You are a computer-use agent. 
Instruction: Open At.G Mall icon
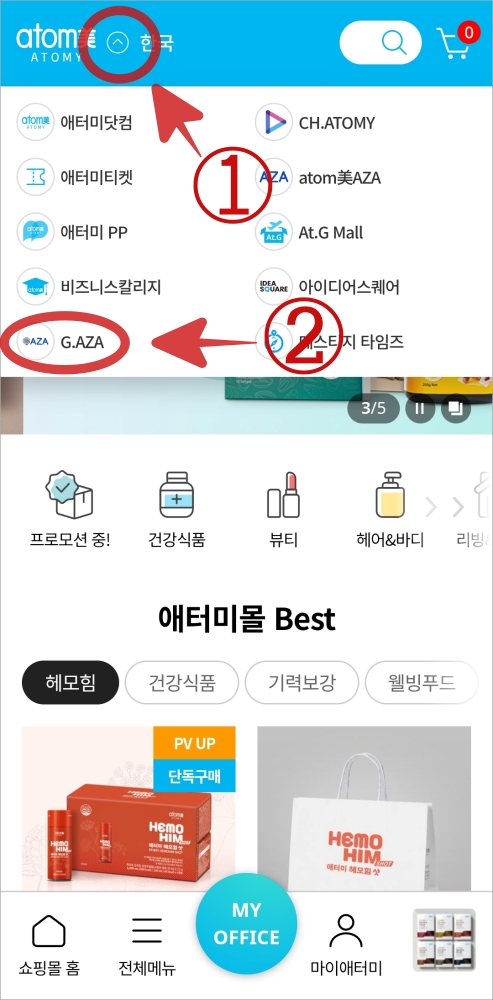[274, 232]
